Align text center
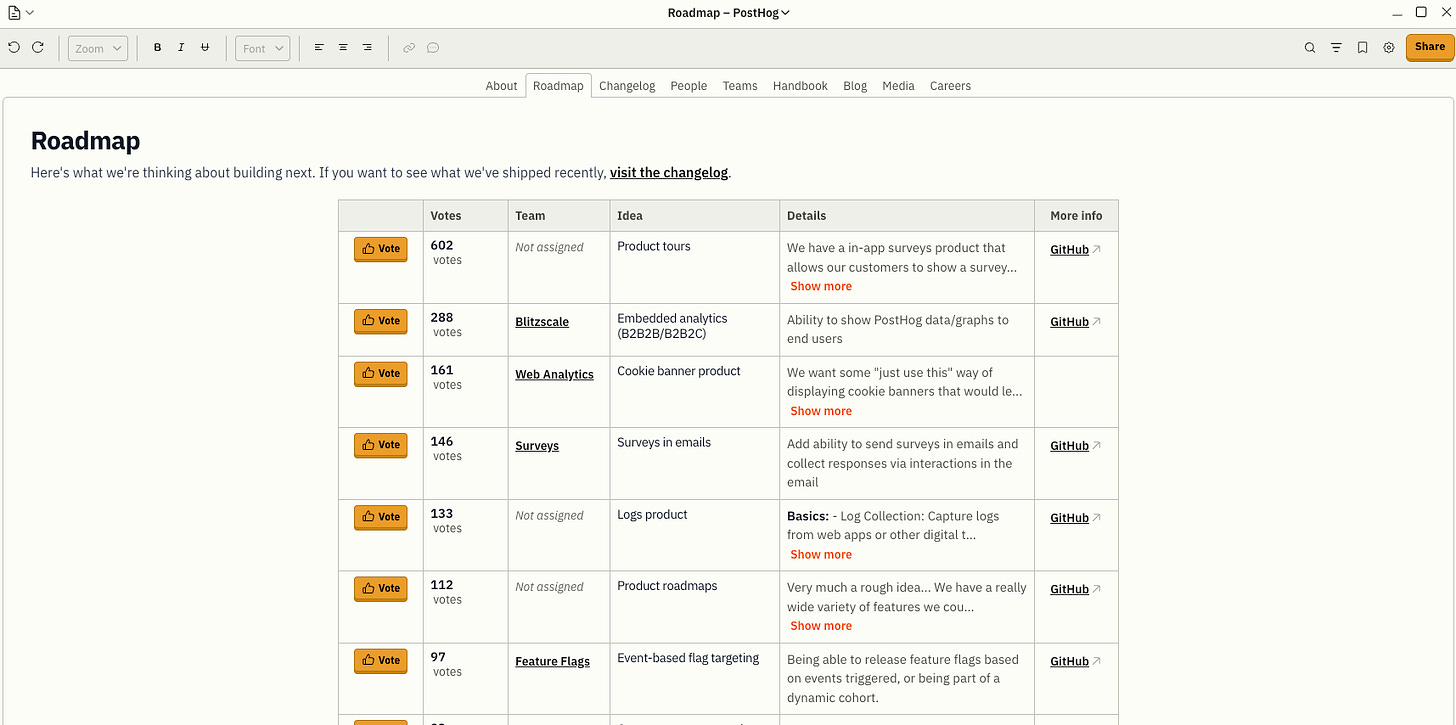Viewport: 1456px width, 725px height. 343,48
